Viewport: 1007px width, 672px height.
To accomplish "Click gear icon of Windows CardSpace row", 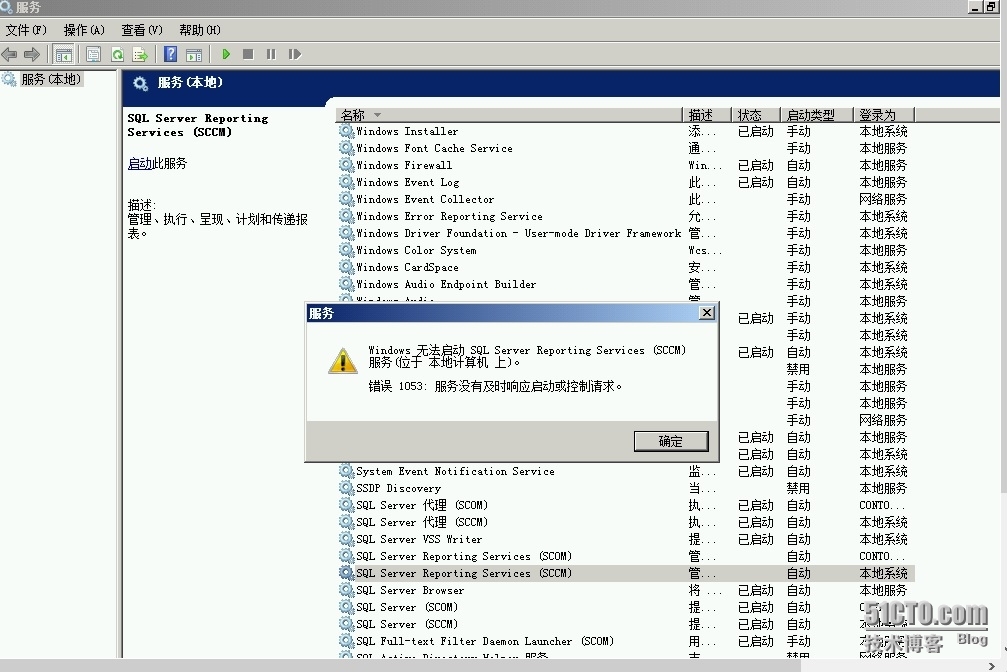I will coord(347,267).
